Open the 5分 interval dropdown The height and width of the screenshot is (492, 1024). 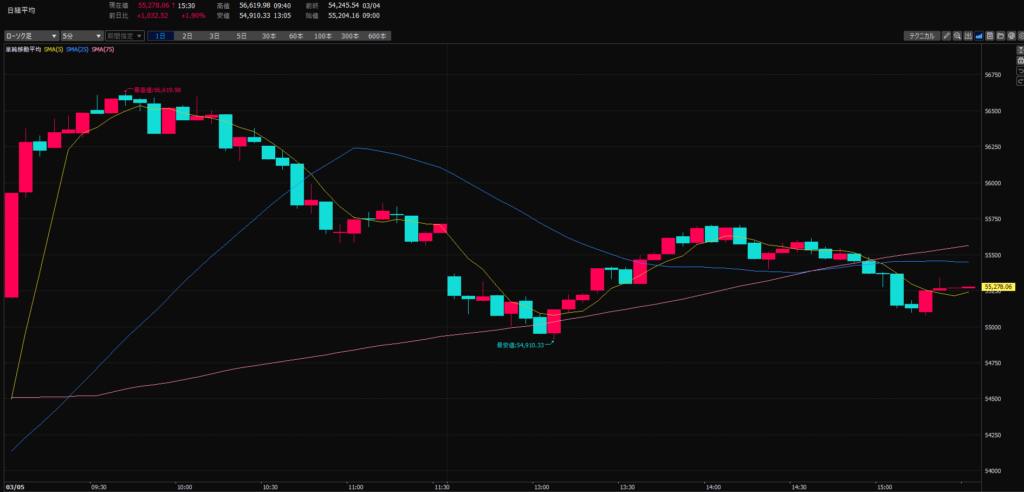[x=80, y=36]
